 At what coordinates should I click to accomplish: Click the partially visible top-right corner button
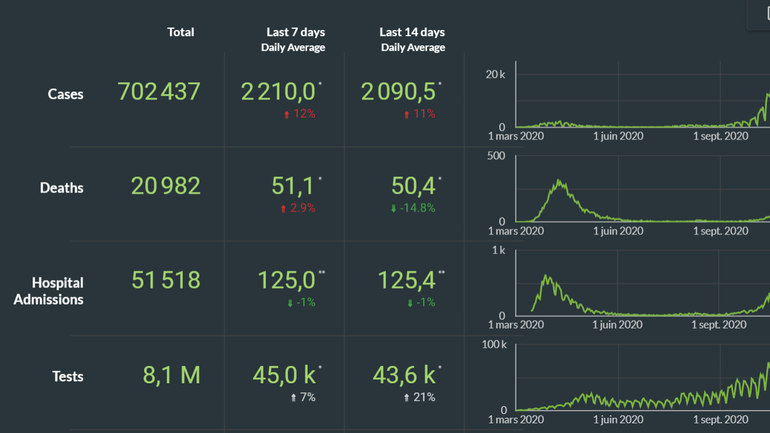(763, 12)
